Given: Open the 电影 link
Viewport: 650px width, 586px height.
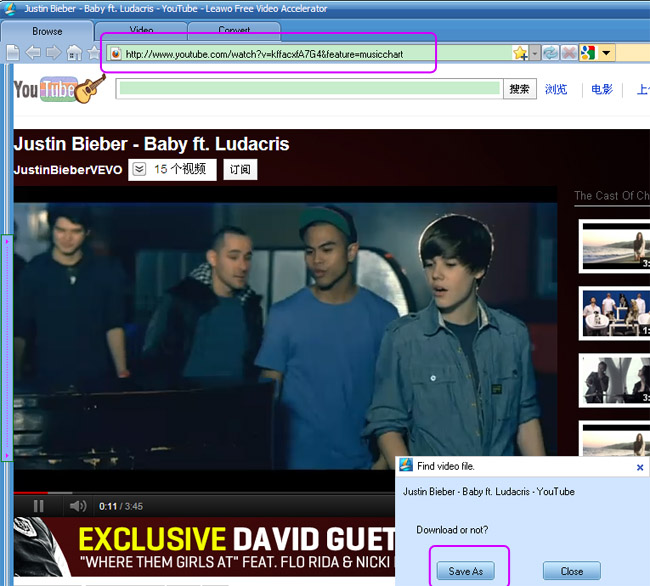Looking at the screenshot, I should tap(601, 89).
